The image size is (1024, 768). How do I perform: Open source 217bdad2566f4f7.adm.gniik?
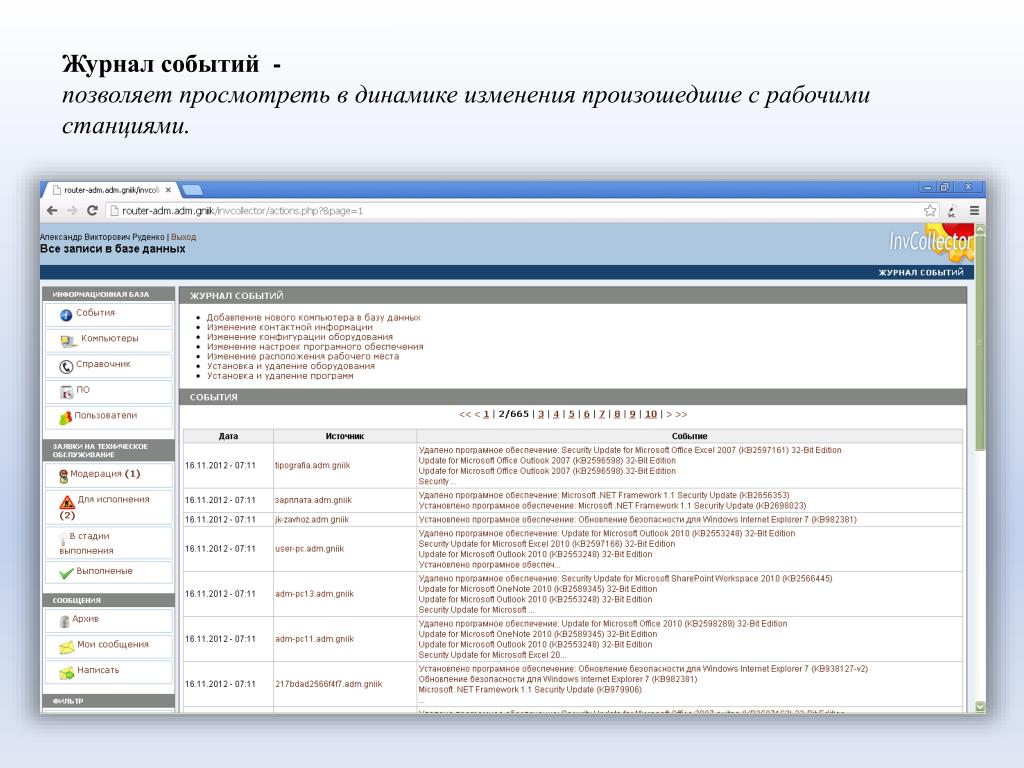328,684
